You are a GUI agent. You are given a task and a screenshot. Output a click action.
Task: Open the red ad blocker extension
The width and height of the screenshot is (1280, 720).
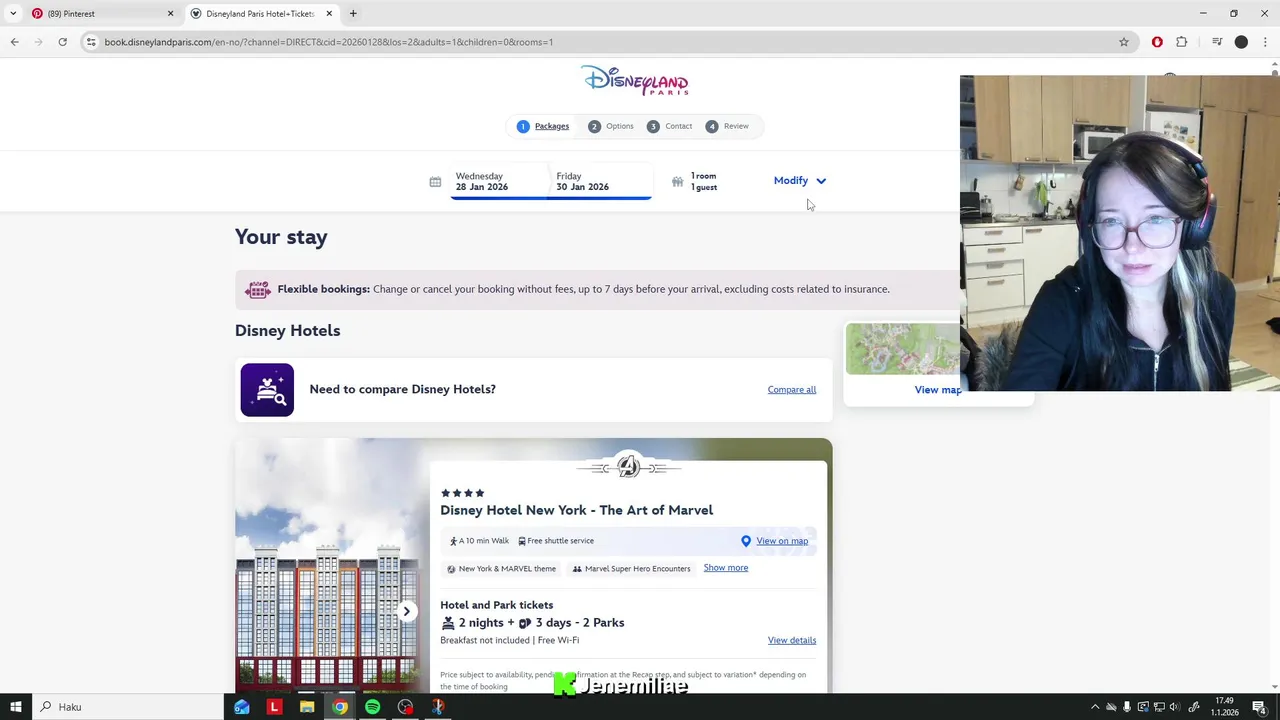pos(1157,42)
